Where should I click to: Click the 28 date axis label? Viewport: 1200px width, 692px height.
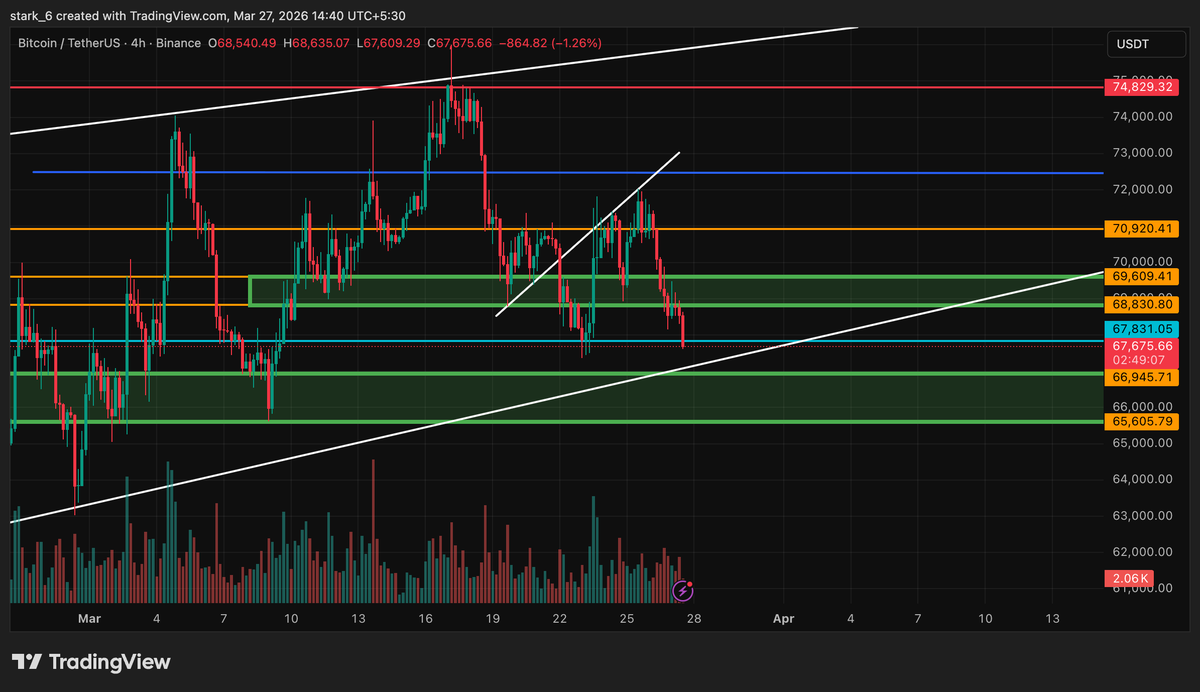coord(693,619)
